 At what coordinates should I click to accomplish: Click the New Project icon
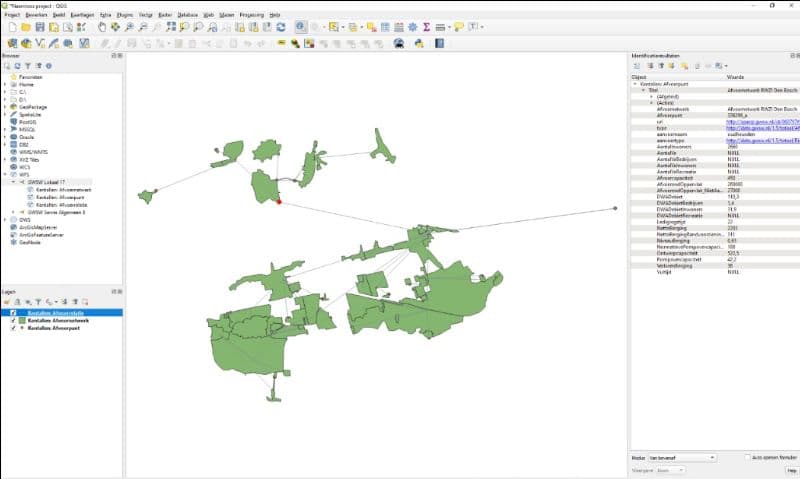pyautogui.click(x=11, y=27)
